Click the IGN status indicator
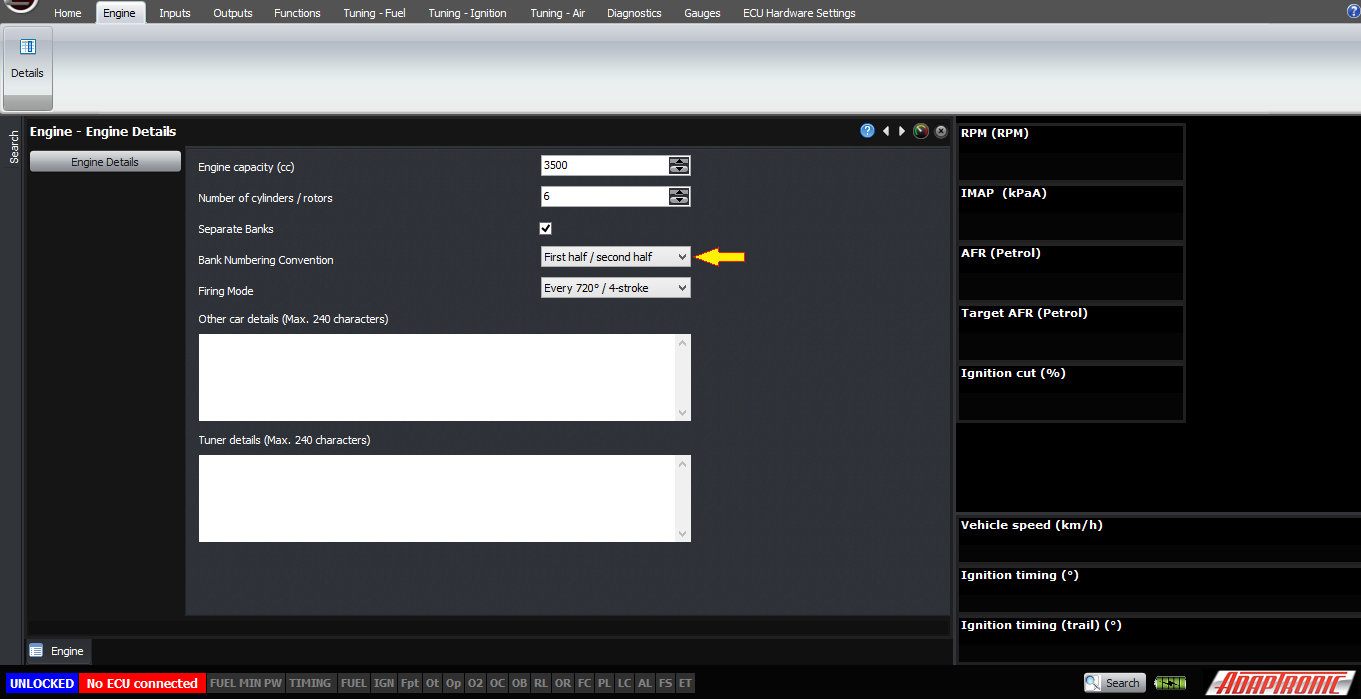The width and height of the screenshot is (1361, 699). click(384, 684)
